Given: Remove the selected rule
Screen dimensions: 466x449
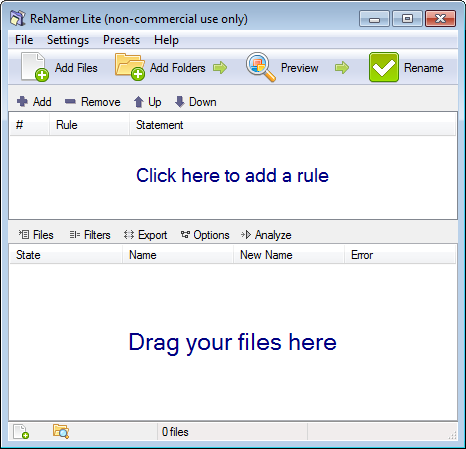Looking at the screenshot, I should [92, 102].
